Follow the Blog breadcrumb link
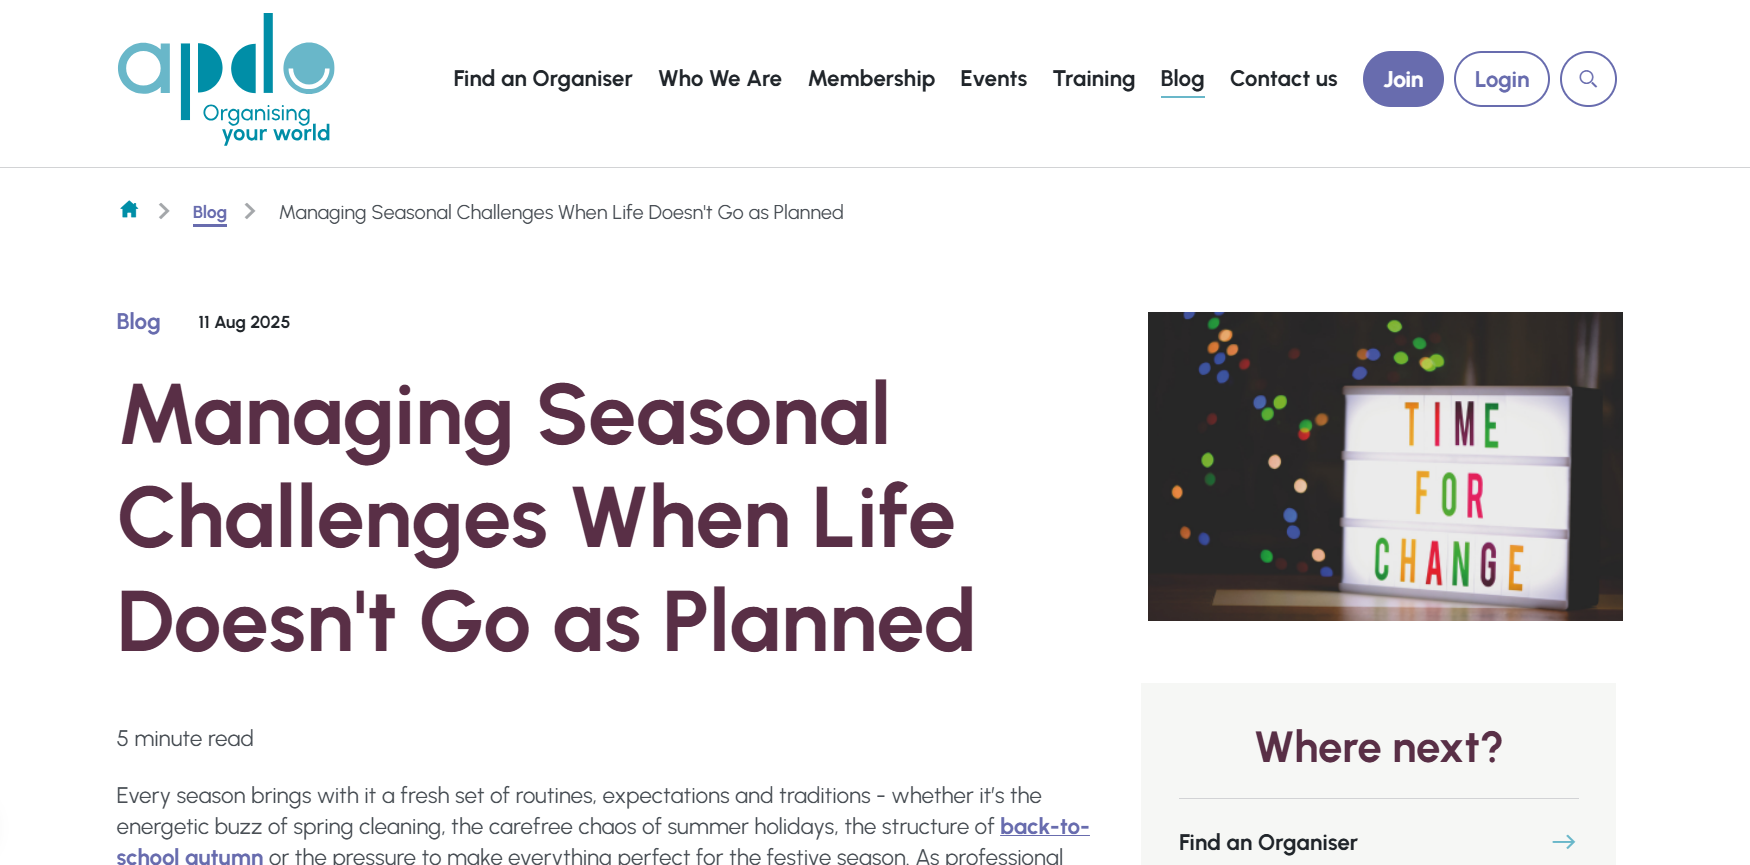Viewport: 1750px width, 865px height. pos(210,212)
